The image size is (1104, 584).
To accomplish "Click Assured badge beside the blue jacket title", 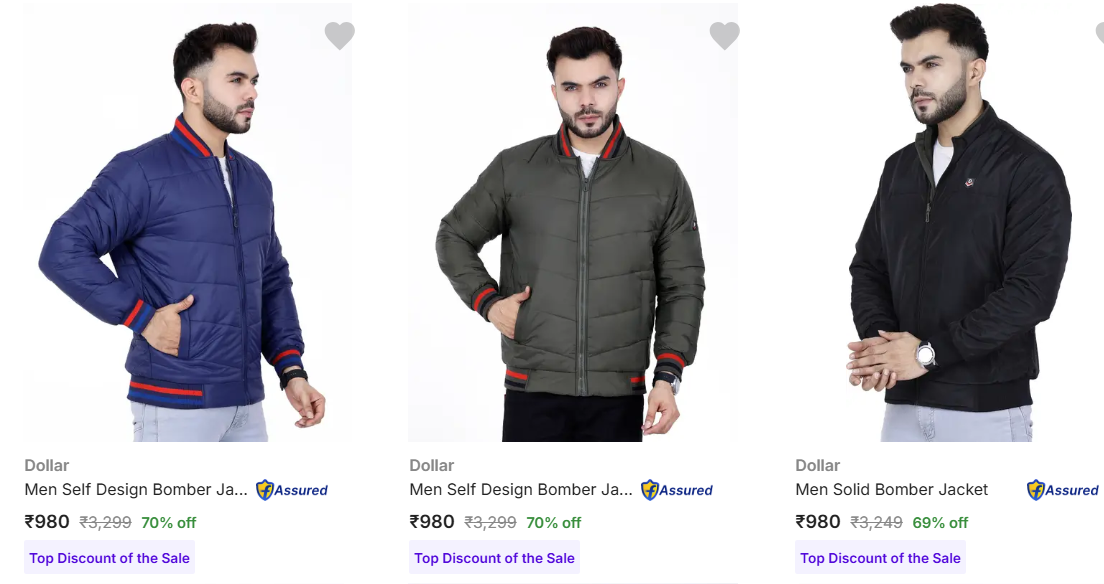I will point(292,490).
